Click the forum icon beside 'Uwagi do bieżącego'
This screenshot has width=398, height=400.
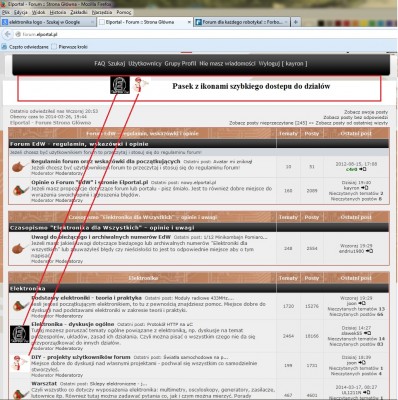(19, 248)
